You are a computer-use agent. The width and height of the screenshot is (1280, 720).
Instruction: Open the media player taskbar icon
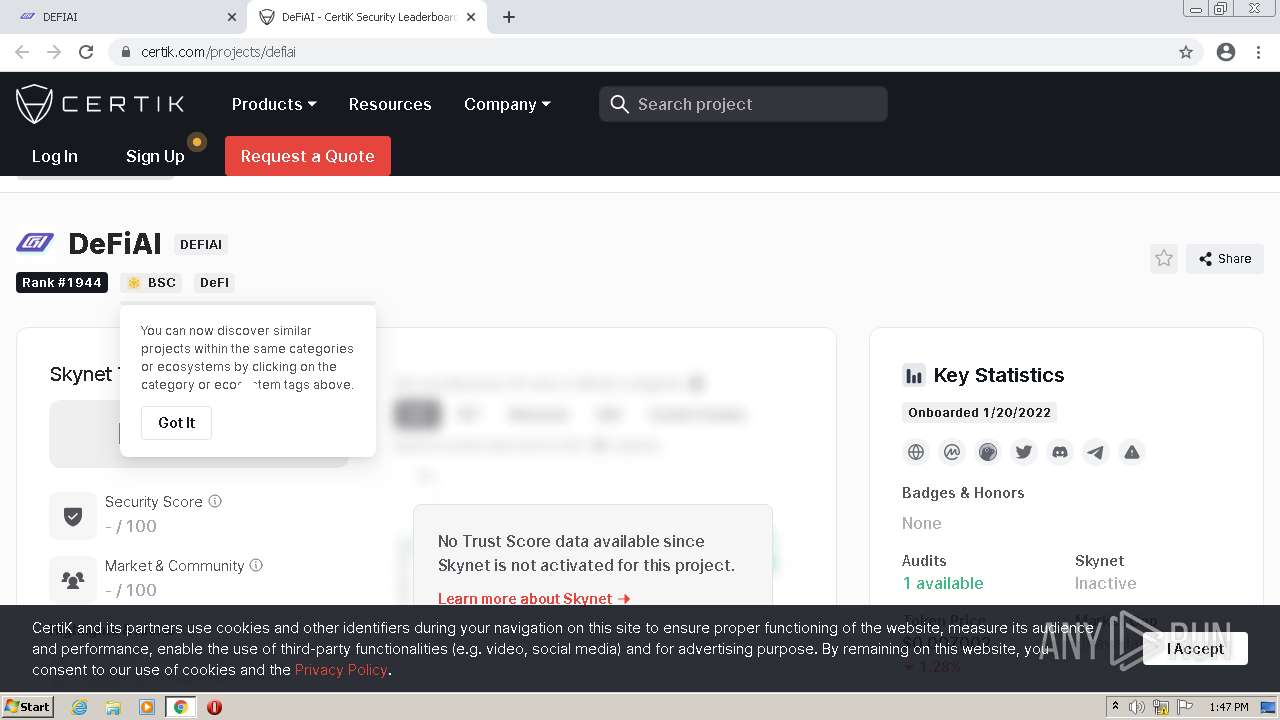[x=147, y=707]
